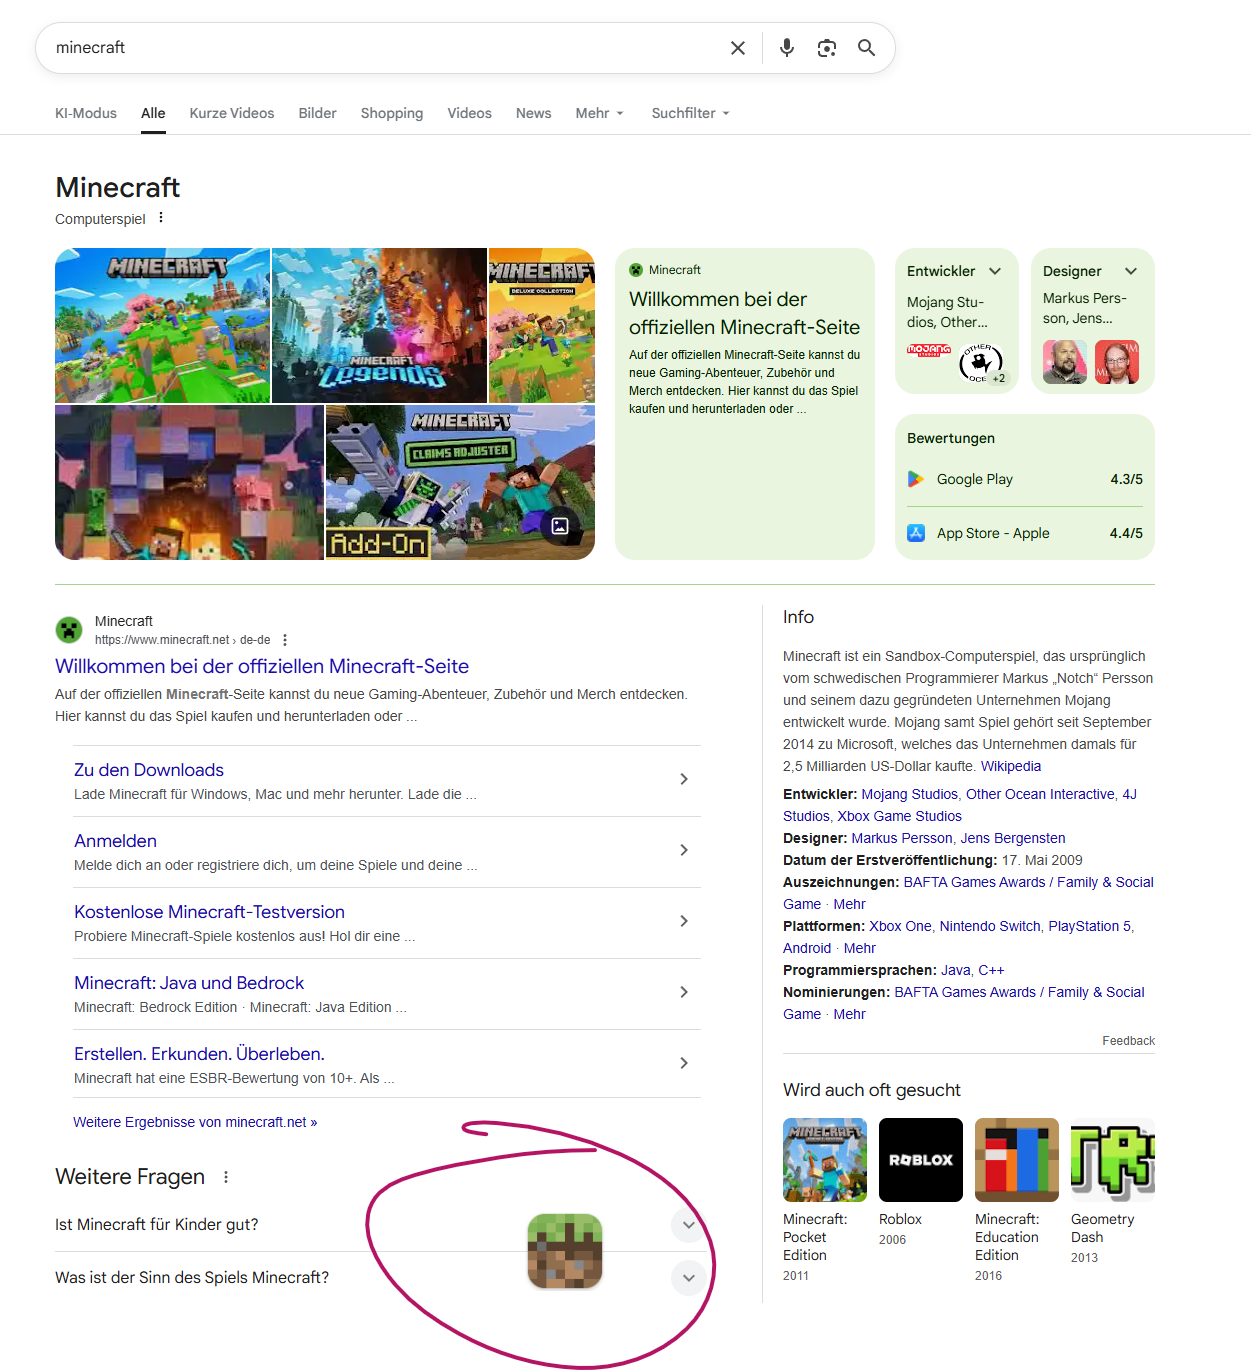This screenshot has height=1372, width=1251.
Task: Expand "Was ist der Sinn des Spiels Minecraft?"
Action: [688, 1277]
